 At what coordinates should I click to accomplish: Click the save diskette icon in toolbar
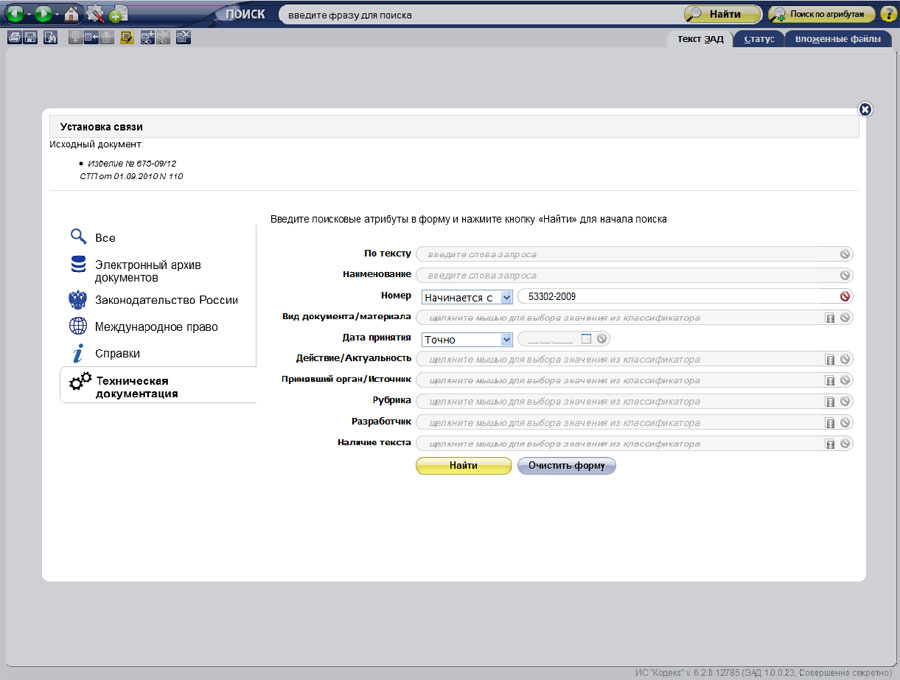point(31,38)
